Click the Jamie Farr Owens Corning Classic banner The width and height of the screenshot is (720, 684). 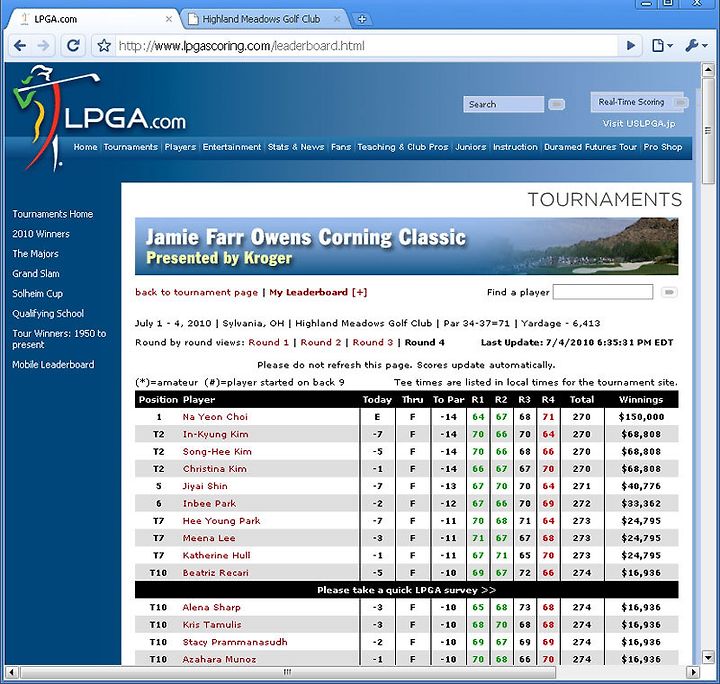pos(406,247)
